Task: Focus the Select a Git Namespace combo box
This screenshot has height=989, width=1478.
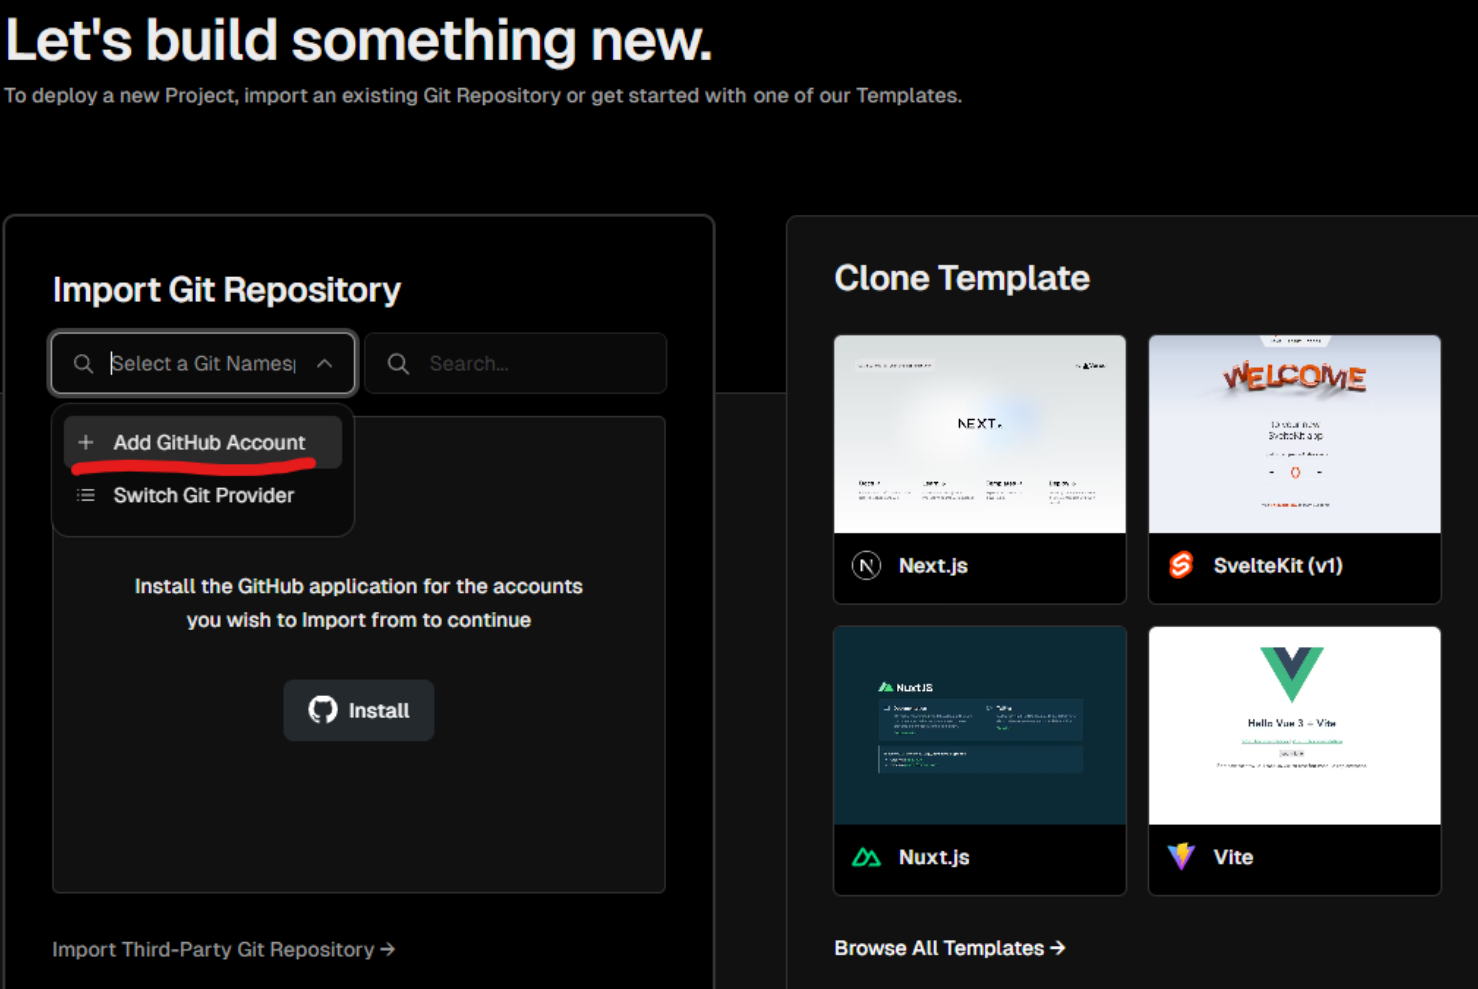Action: click(x=203, y=363)
